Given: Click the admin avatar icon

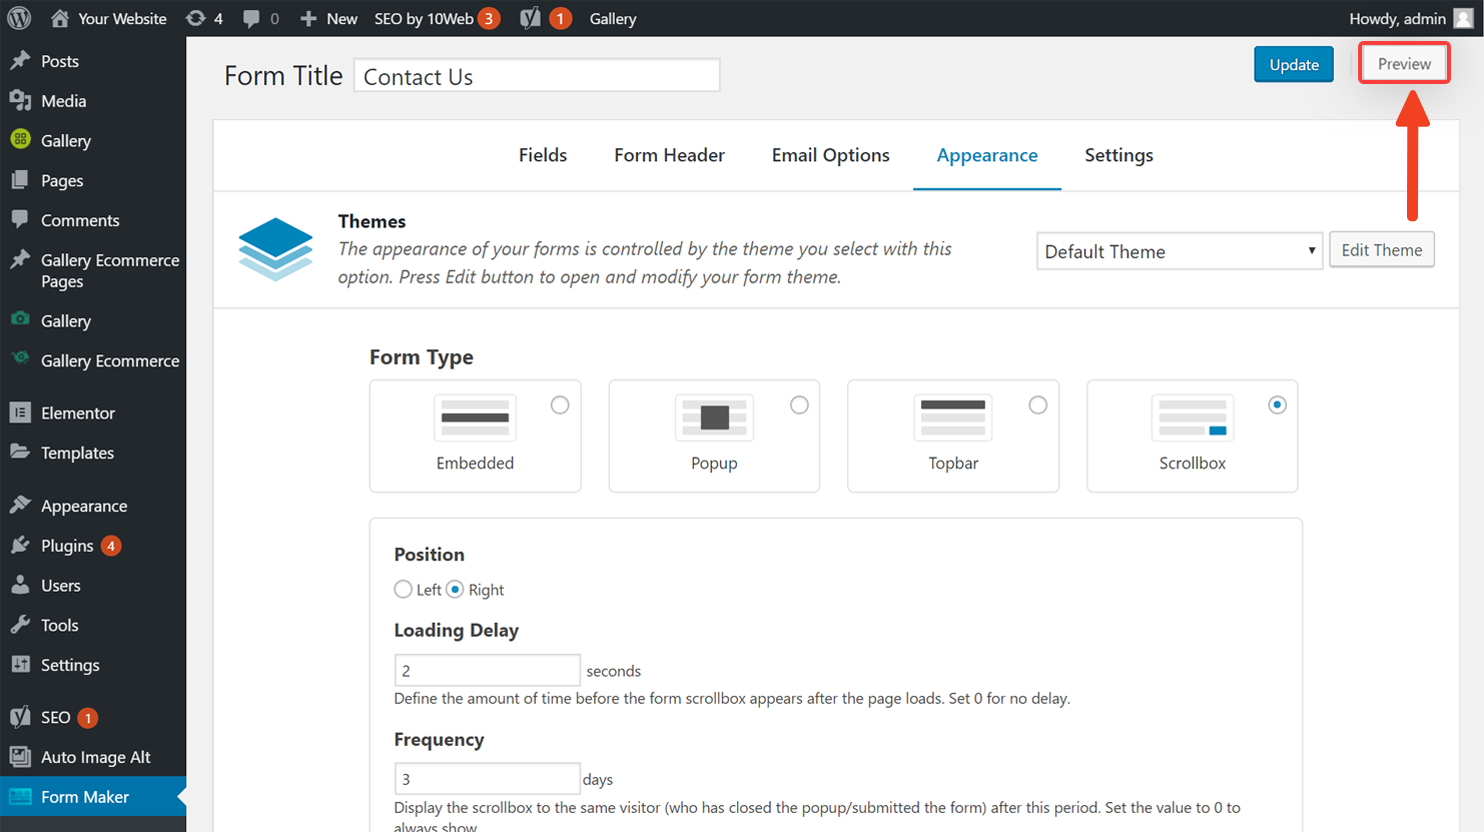Looking at the screenshot, I should pos(1463,18).
